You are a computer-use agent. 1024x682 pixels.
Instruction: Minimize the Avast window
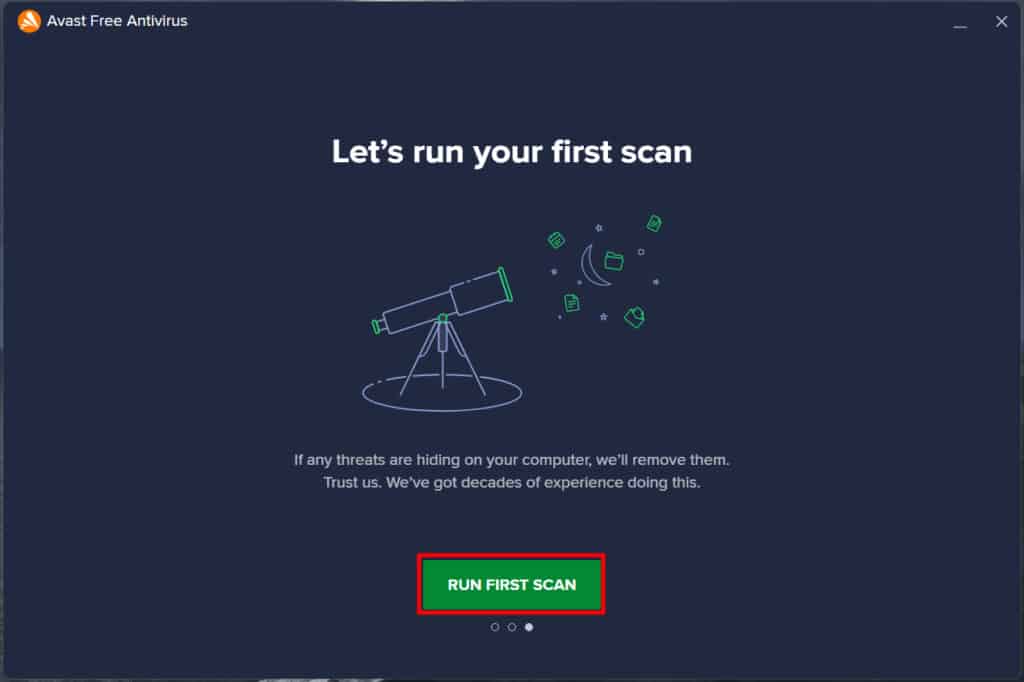[x=960, y=22]
